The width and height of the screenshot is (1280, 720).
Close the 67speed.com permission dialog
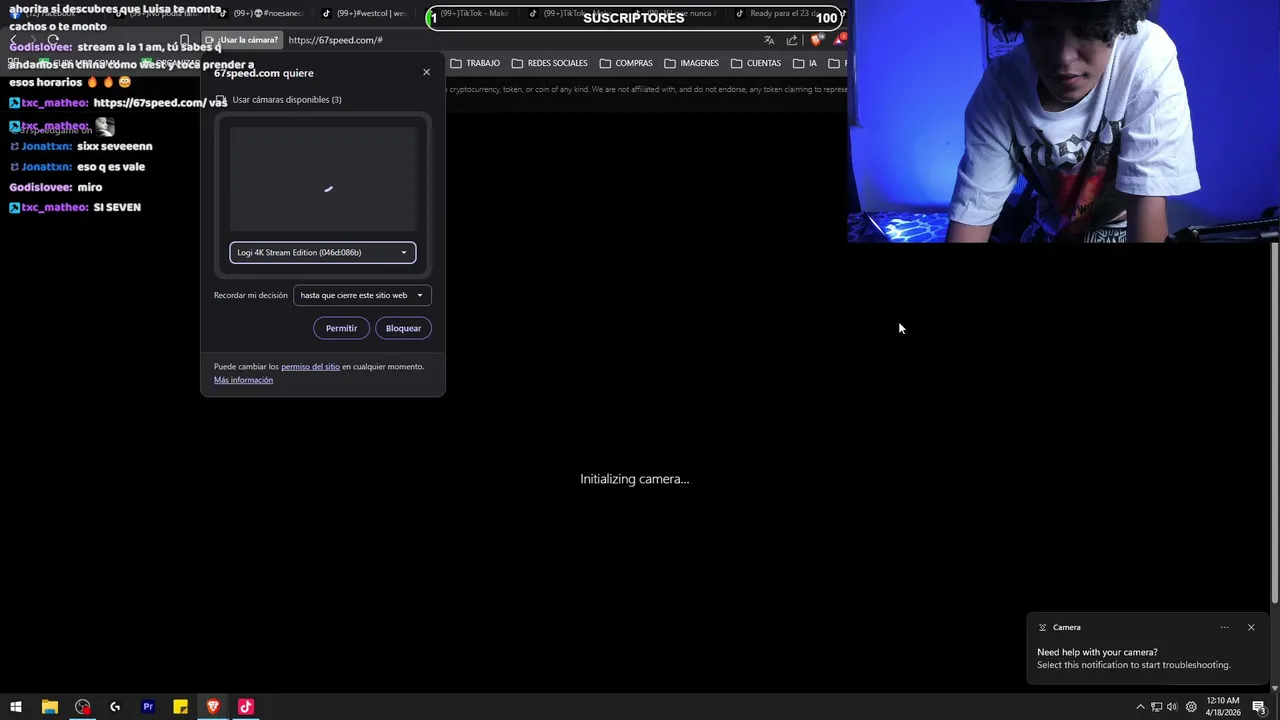point(426,72)
